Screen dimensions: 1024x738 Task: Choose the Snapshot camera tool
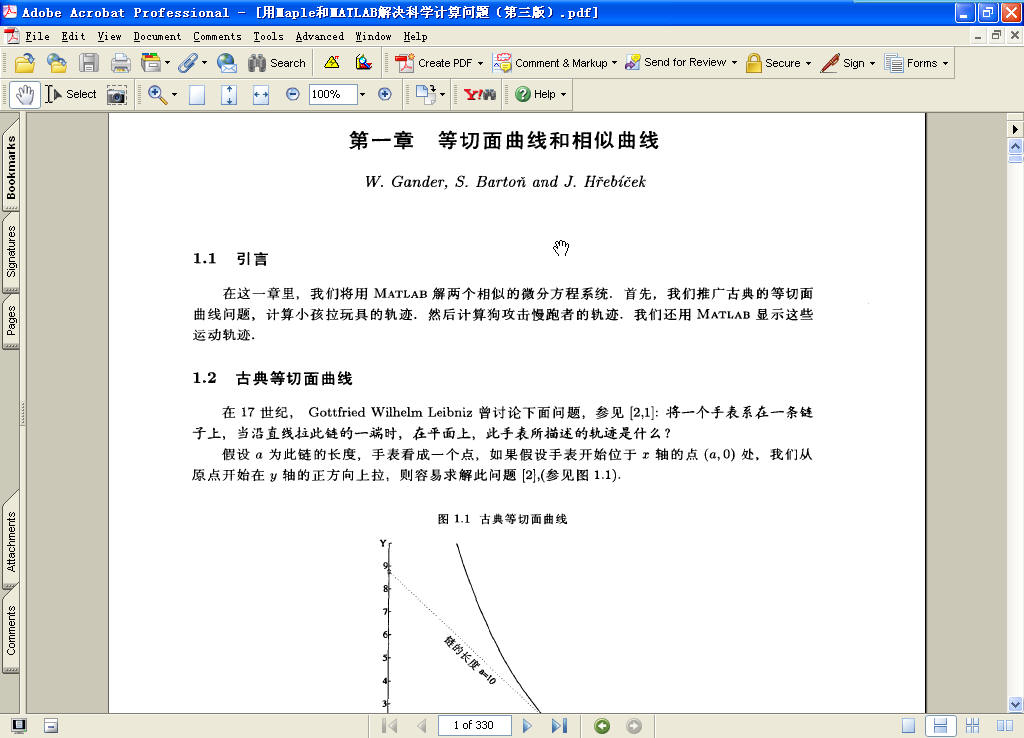coord(117,95)
